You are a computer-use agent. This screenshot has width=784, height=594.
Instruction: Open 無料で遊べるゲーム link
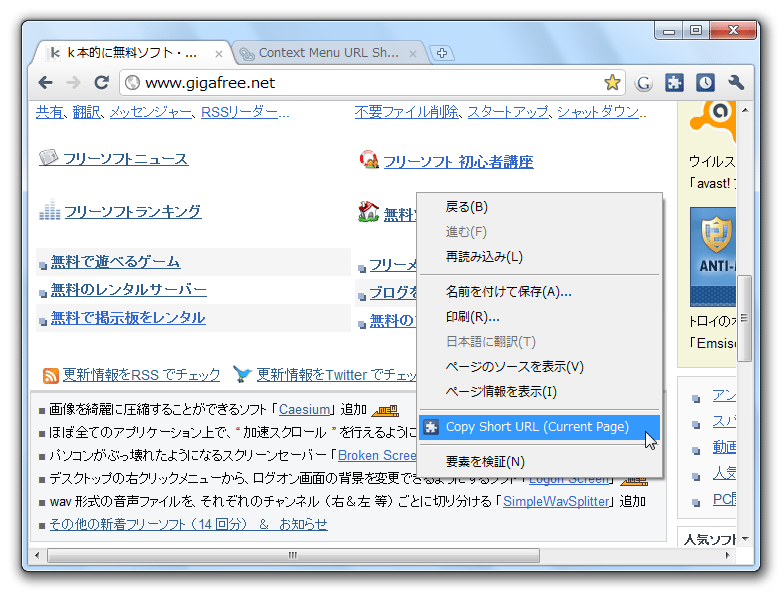pos(116,262)
